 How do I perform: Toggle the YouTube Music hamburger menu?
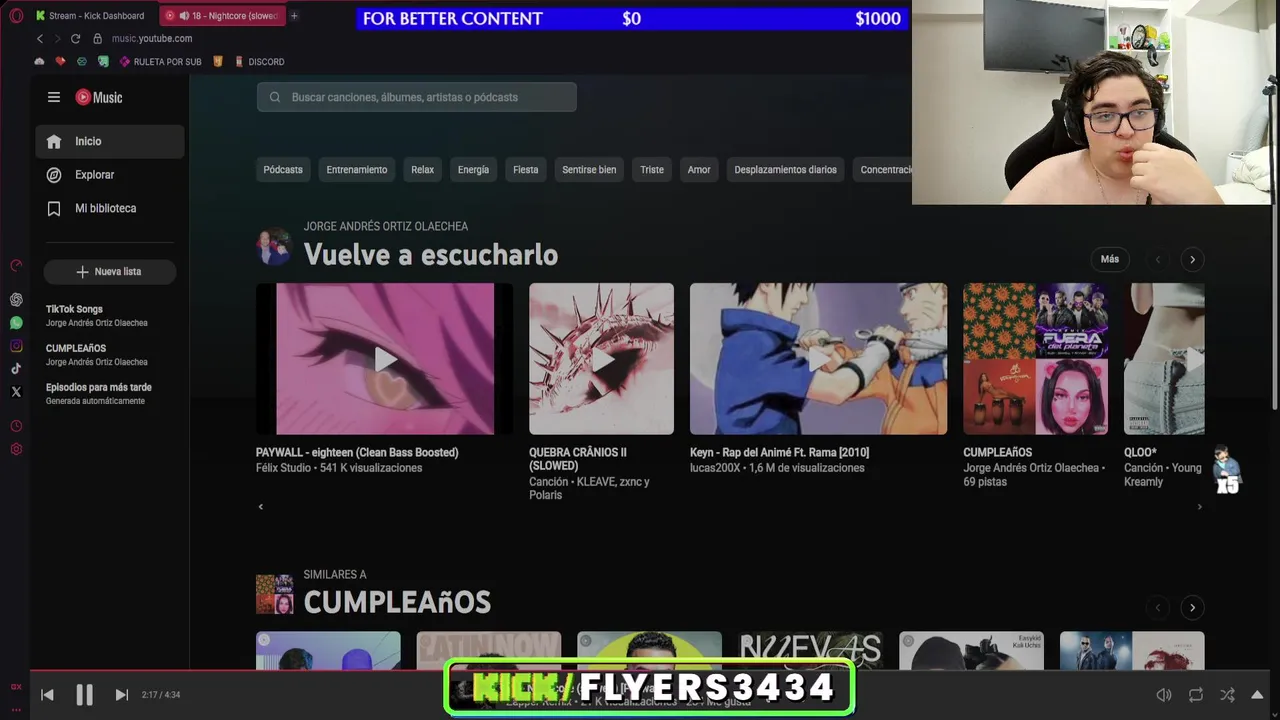coord(54,97)
